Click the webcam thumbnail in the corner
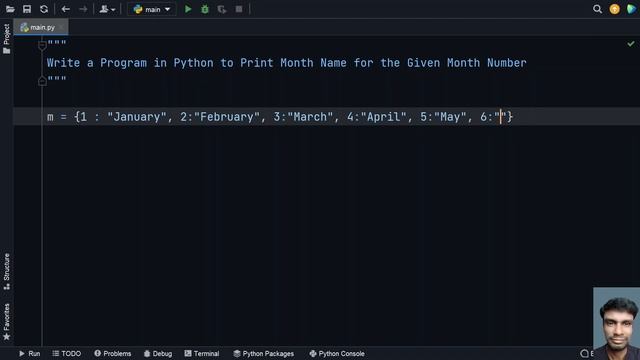This screenshot has width=640, height=360. (x=616, y=323)
